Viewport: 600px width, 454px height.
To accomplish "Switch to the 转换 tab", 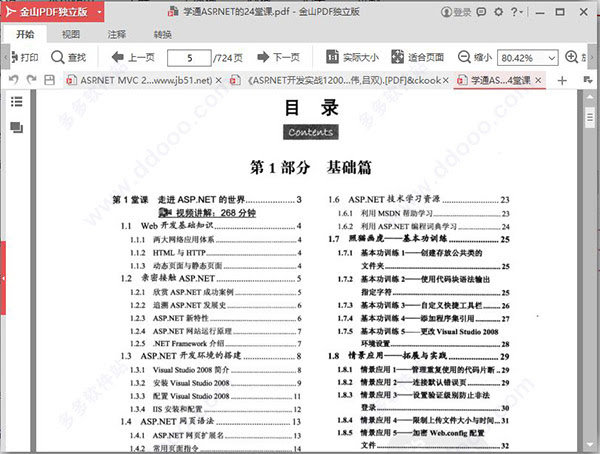I will 163,34.
